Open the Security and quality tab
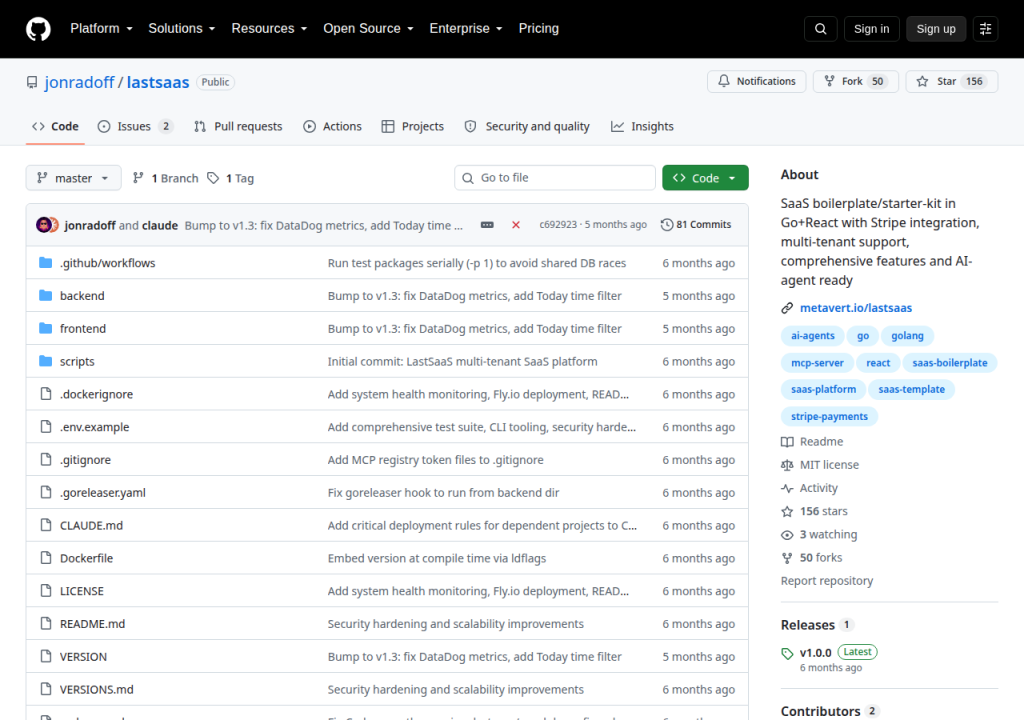 coord(527,126)
